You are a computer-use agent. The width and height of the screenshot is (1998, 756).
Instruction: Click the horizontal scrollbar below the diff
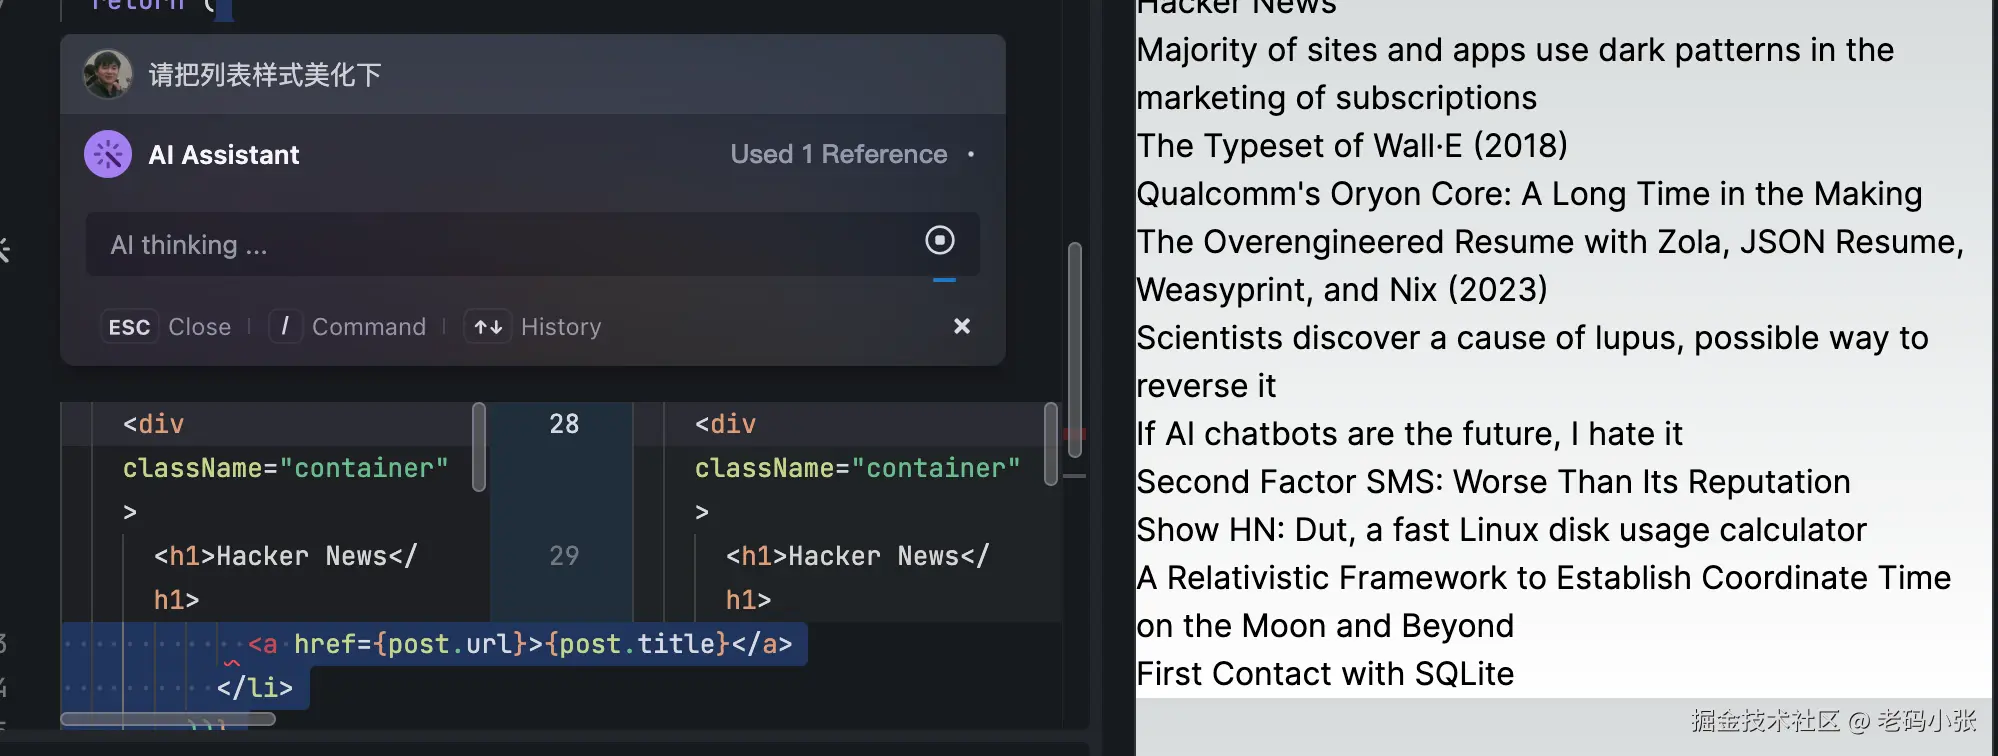168,719
